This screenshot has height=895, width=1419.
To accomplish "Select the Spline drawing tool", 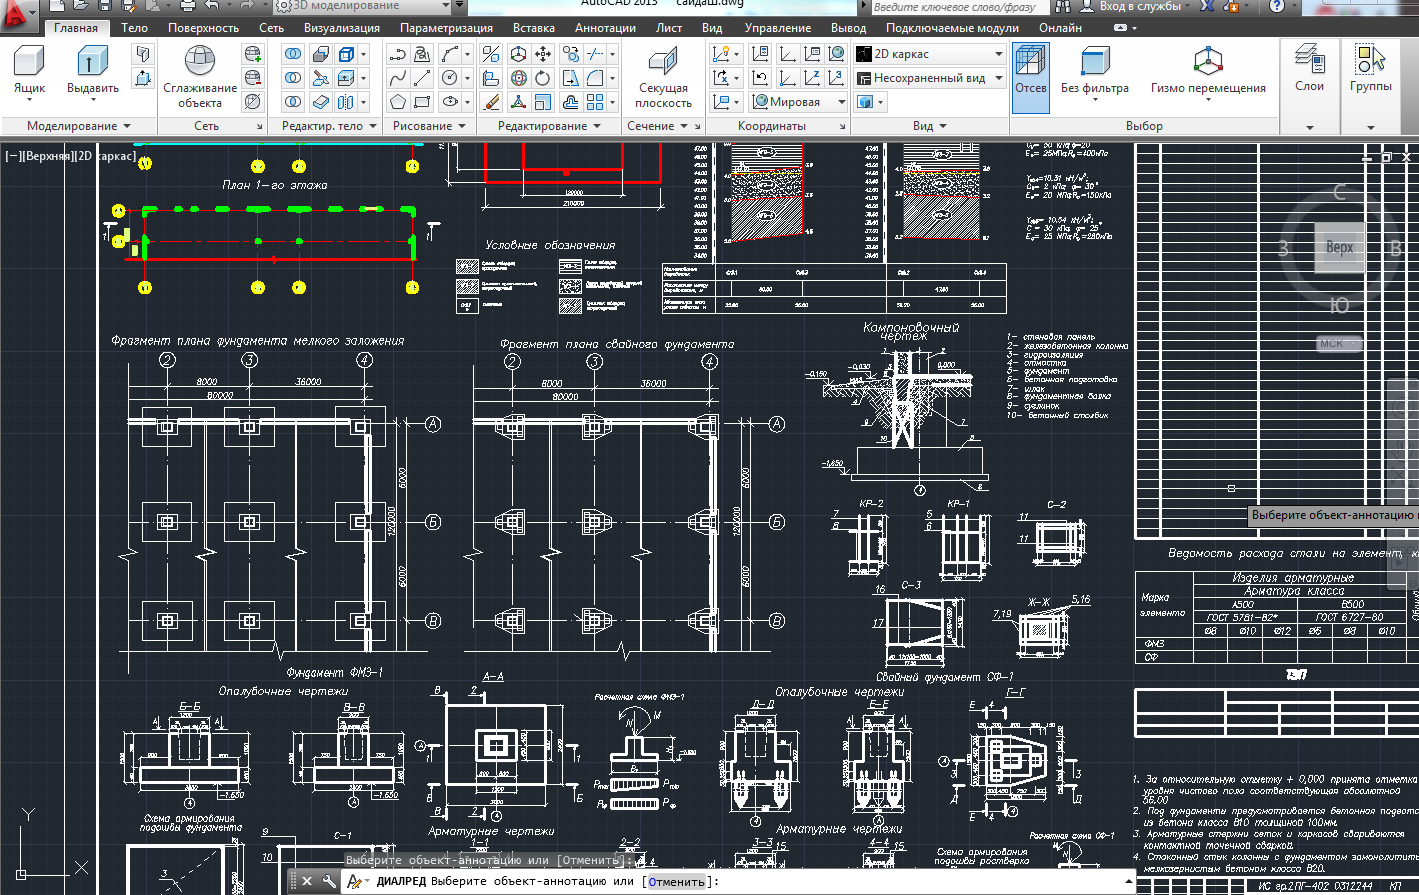I will (398, 77).
